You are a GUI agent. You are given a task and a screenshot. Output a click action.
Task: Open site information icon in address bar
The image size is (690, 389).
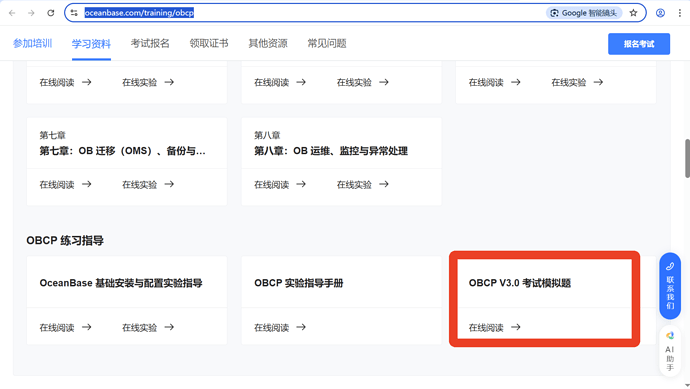[74, 13]
